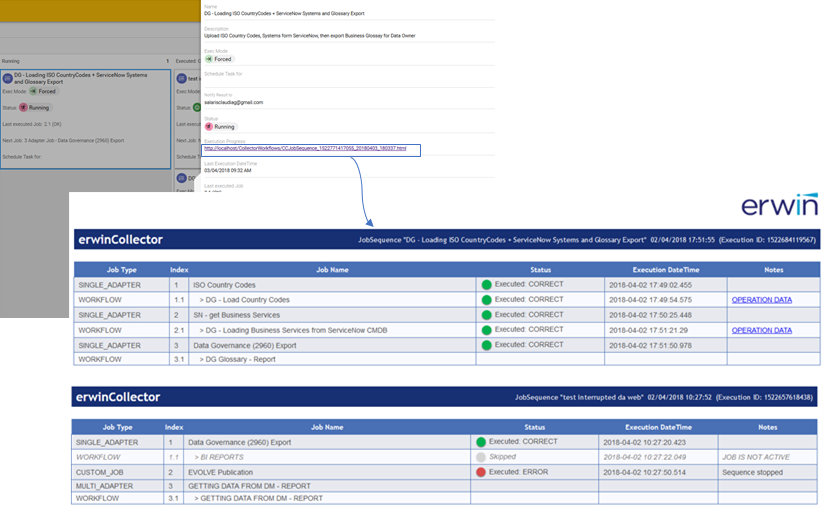Click grey Skipped status dot for BI REPORTS row
Image resolution: width=824 pixels, height=507 pixels.
[x=481, y=457]
